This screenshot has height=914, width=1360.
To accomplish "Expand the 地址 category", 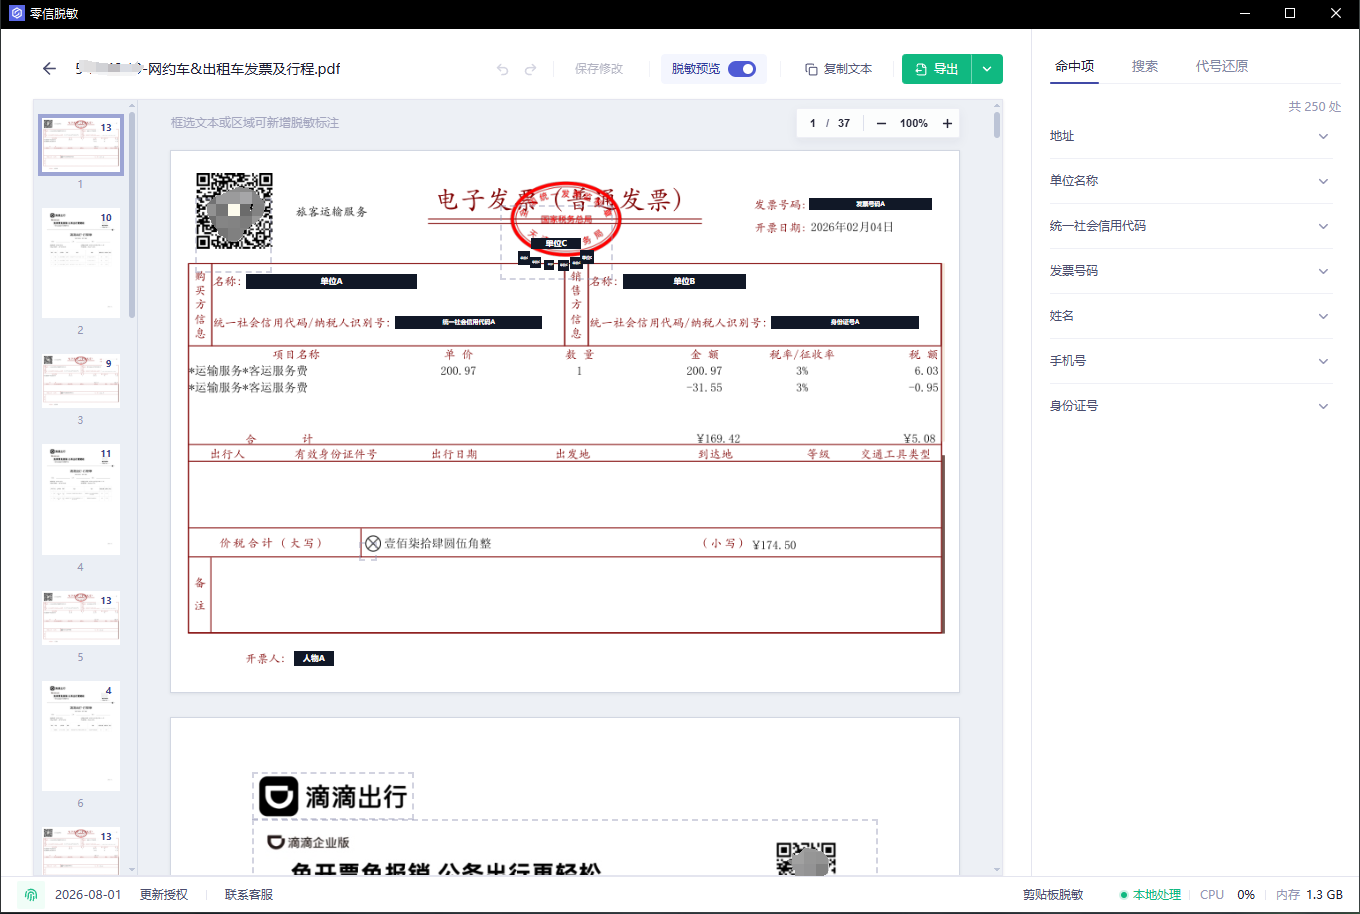I will pos(1190,136).
